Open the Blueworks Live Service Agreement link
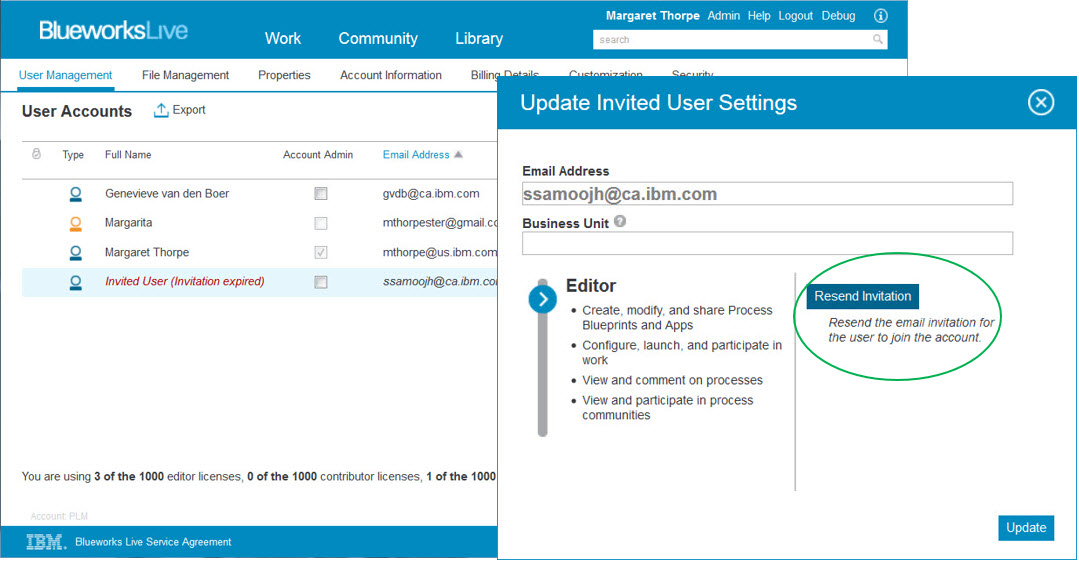The width and height of the screenshot is (1079, 562). click(x=153, y=542)
